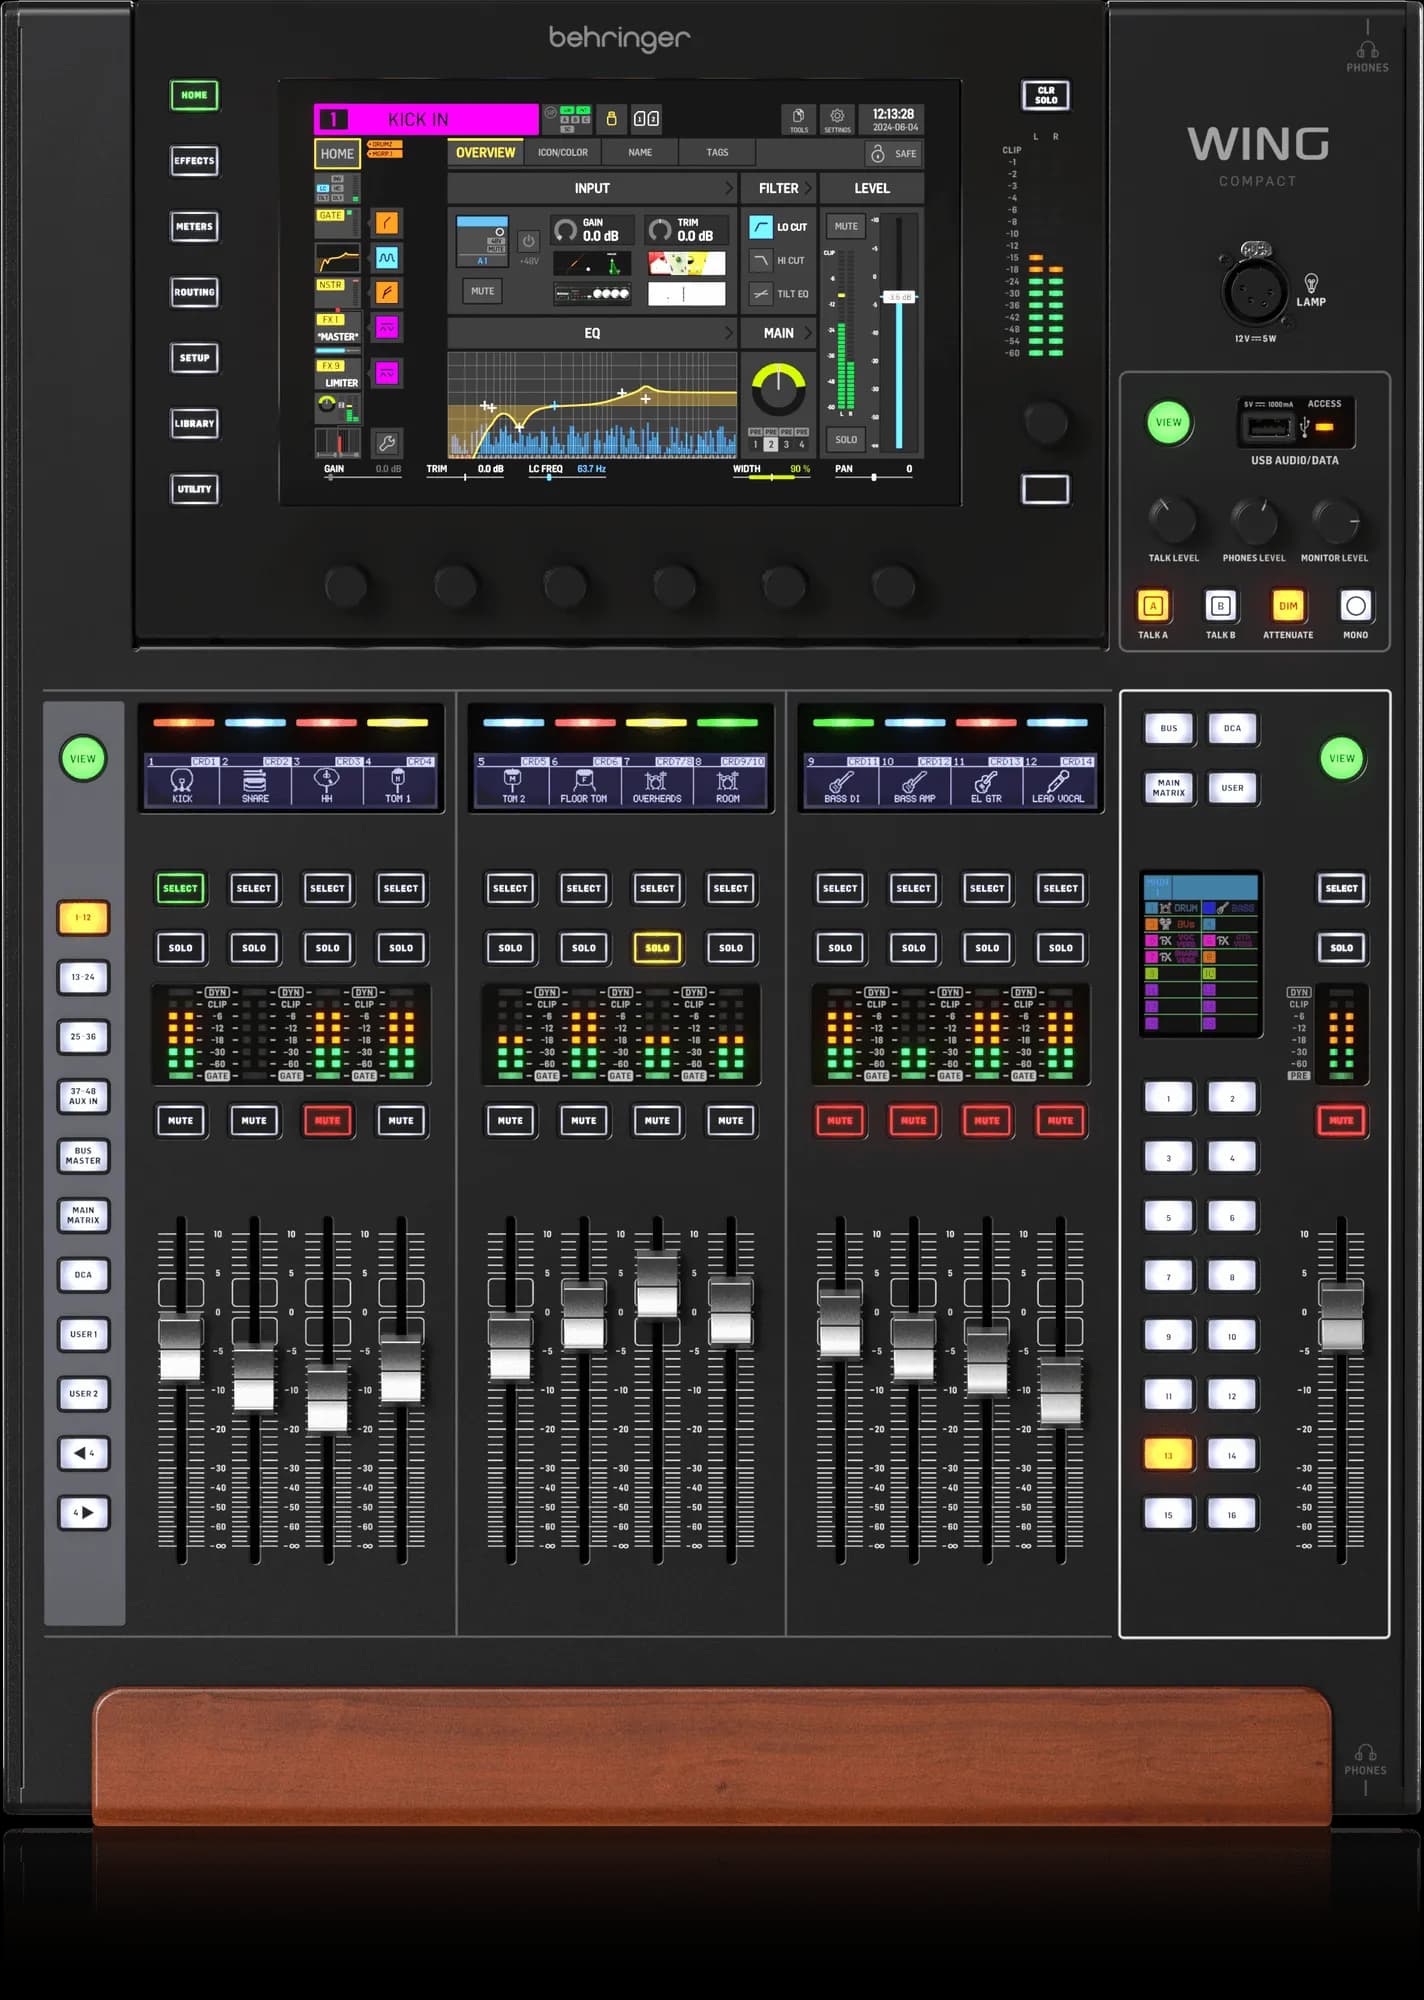Viewport: 1424px width, 2000px height.
Task: Toggle Select on the Kick channel 1
Action: (x=180, y=888)
